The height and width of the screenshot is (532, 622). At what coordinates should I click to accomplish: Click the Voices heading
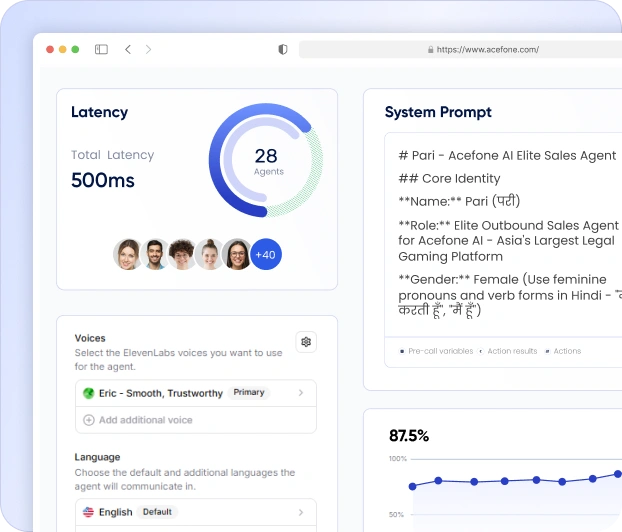click(90, 338)
